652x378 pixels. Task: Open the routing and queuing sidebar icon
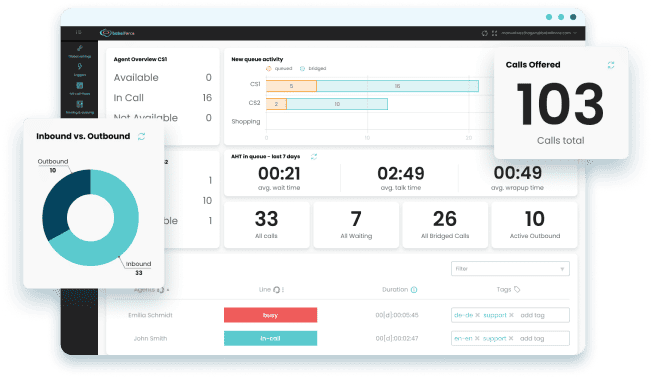coord(79,104)
